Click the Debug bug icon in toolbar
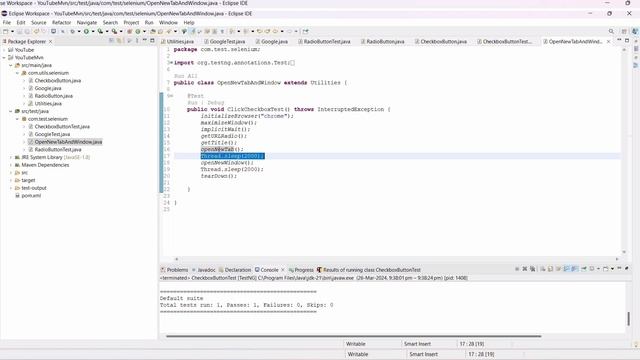Image resolution: width=640 pixels, height=360 pixels. click(72, 31)
